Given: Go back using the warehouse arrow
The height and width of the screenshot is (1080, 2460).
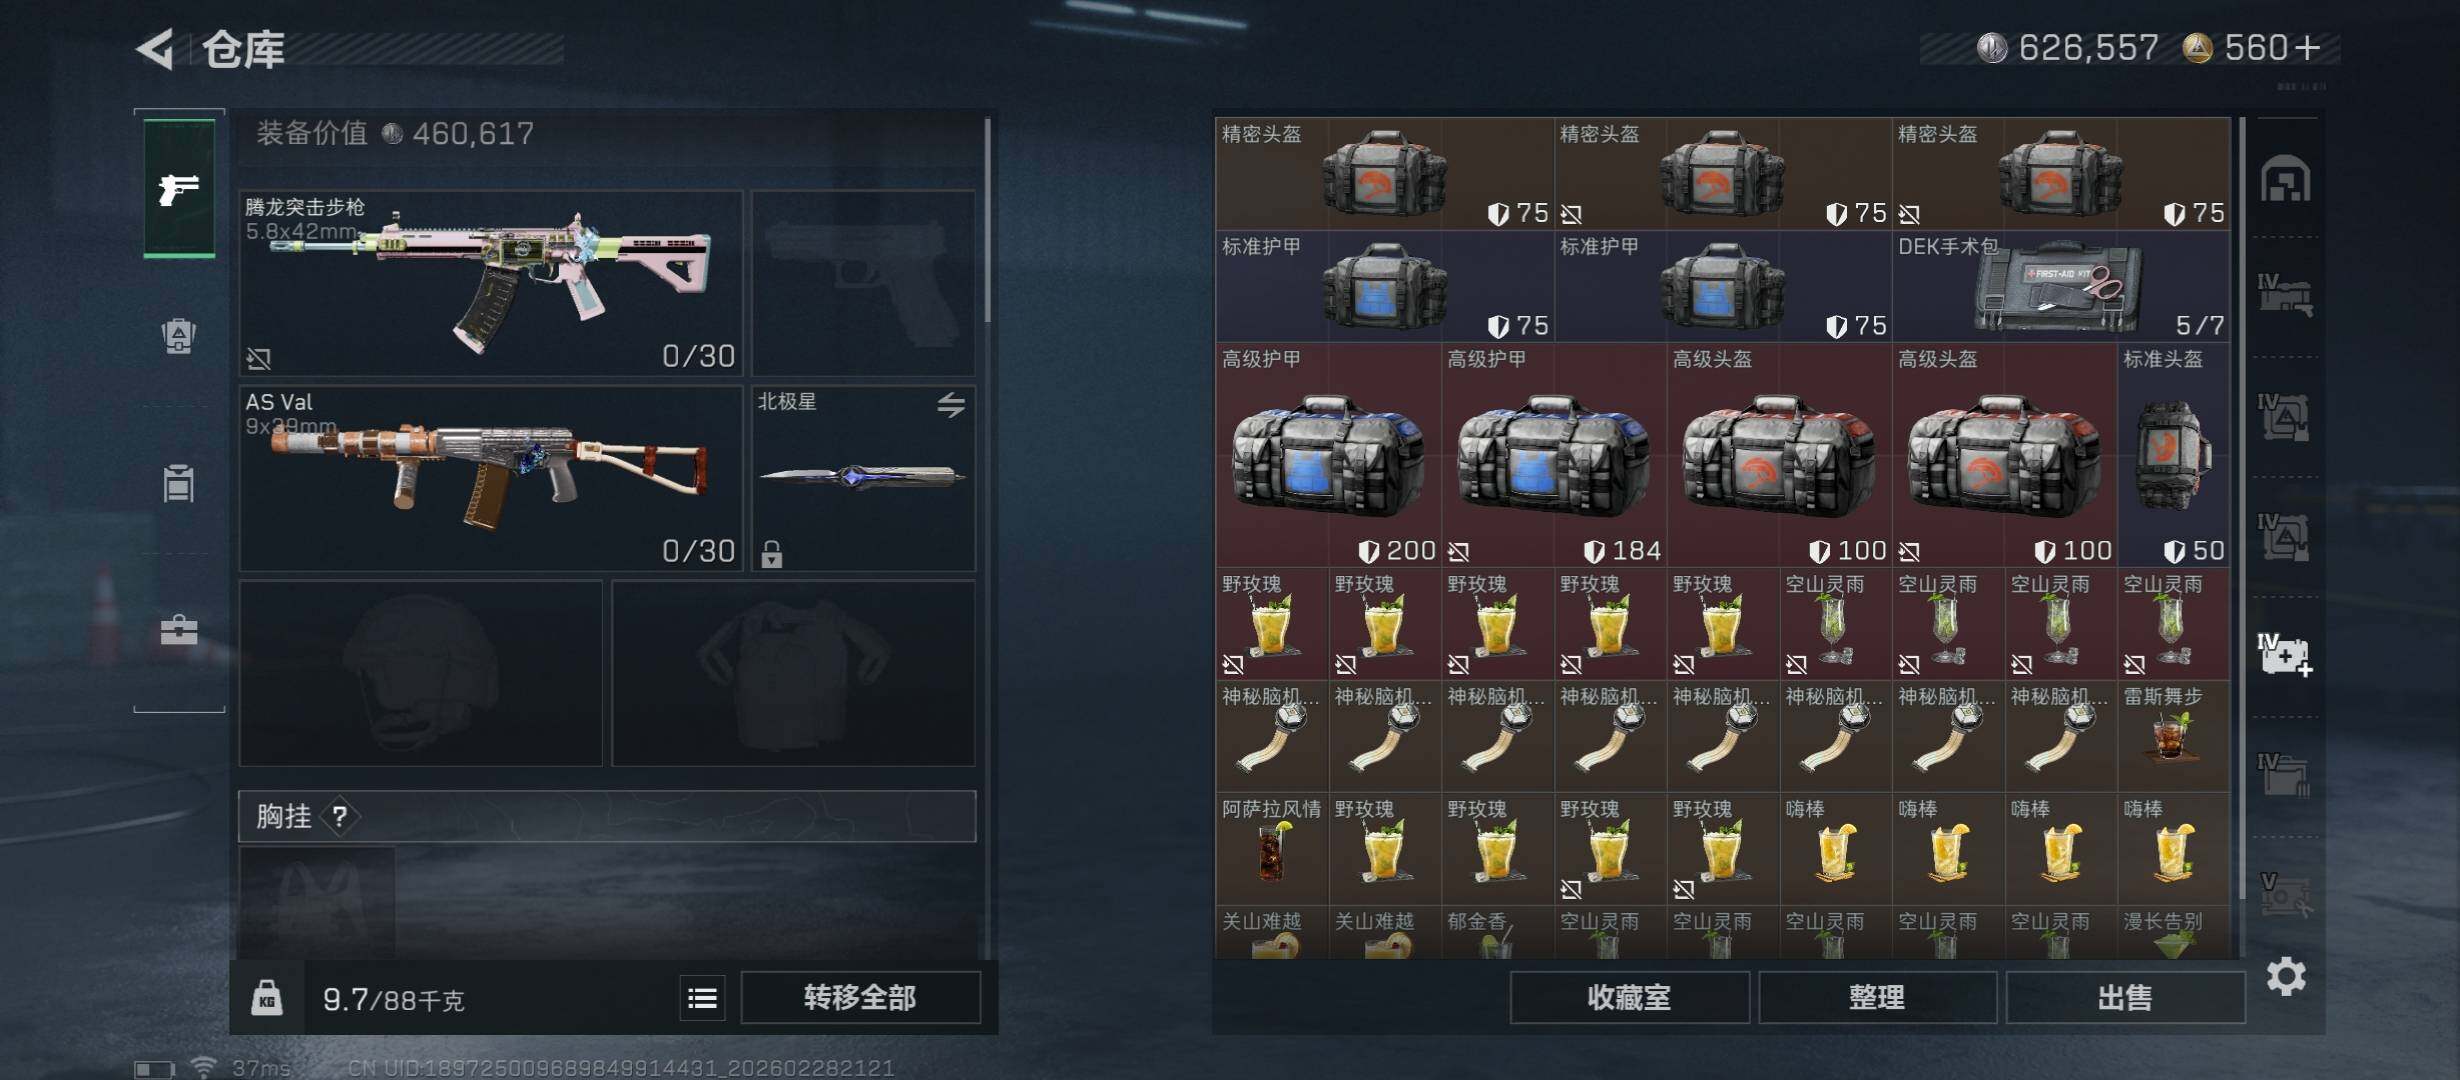Looking at the screenshot, I should 156,48.
